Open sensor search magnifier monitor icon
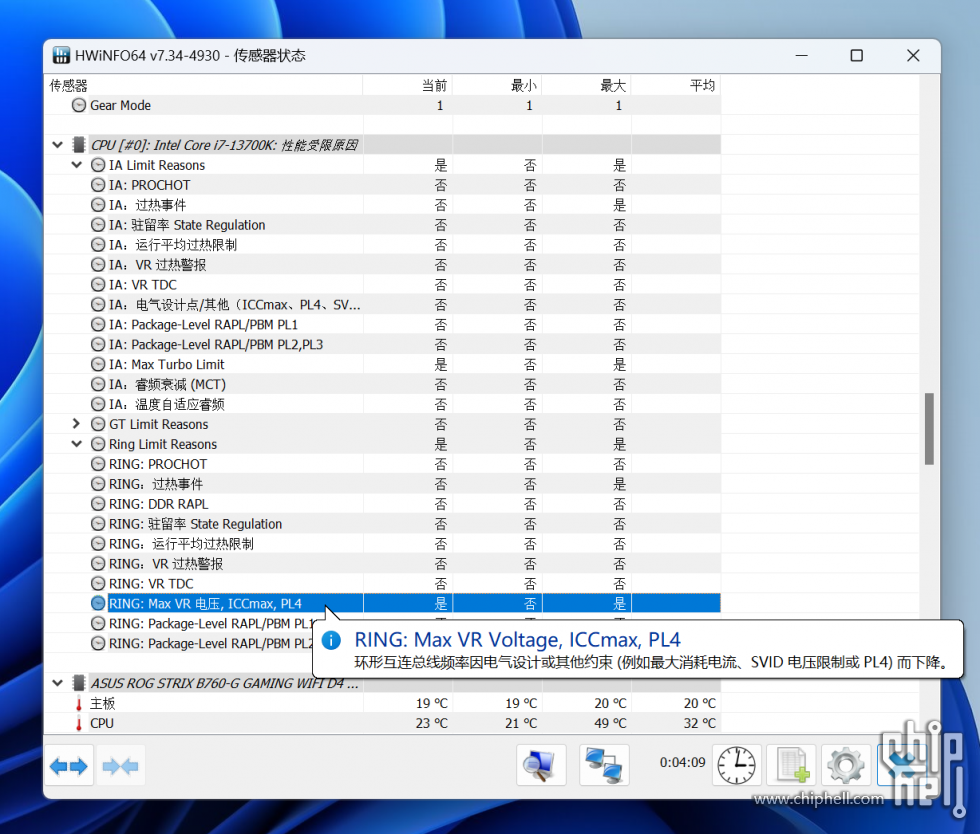Screen dimensions: 980x834 541,766
